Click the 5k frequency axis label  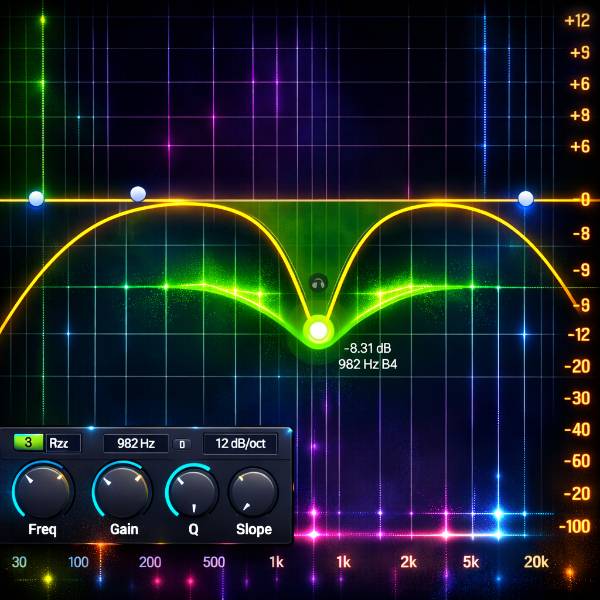(x=471, y=562)
